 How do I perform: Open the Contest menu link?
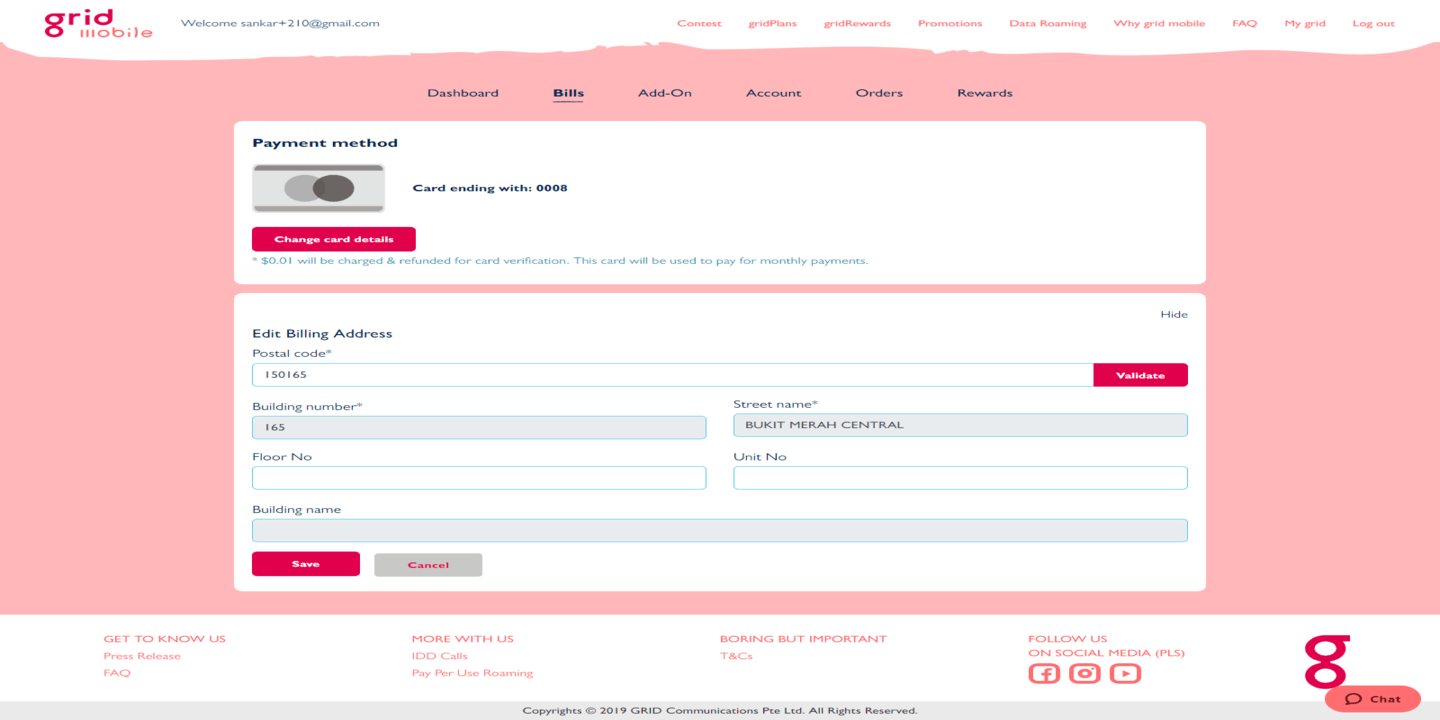(699, 23)
